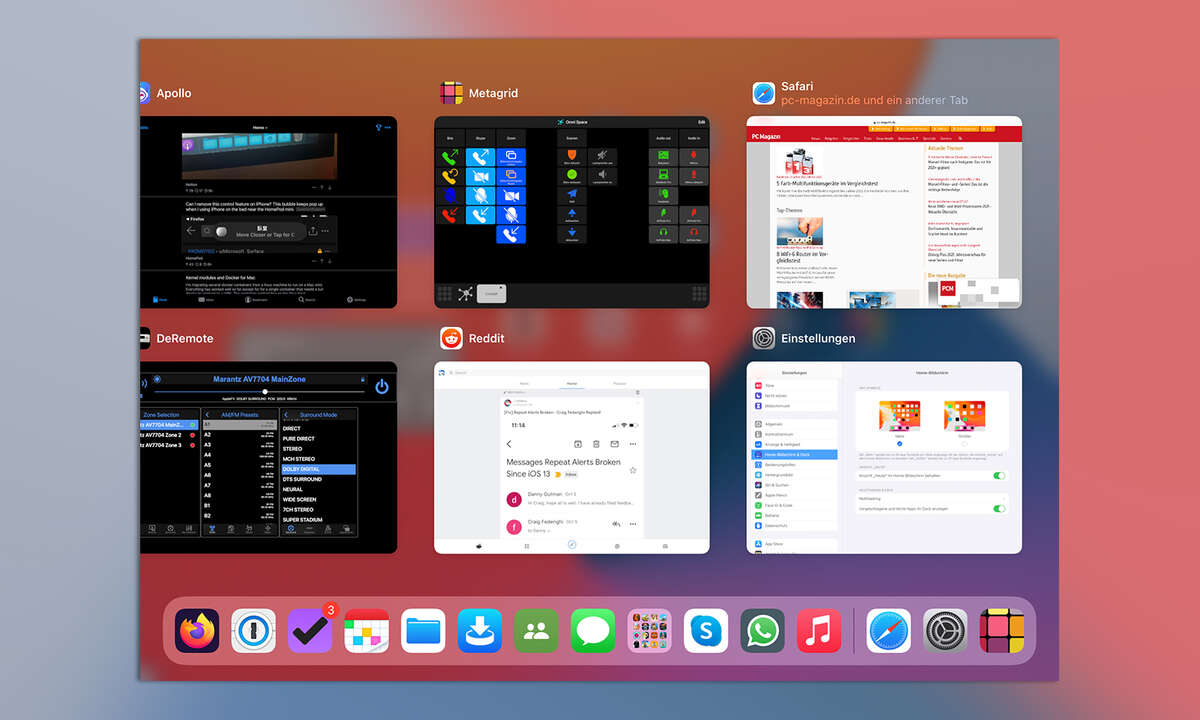Viewport: 1200px width, 720px height.
Task: Switch to the Einstellungen app card
Action: click(884, 457)
